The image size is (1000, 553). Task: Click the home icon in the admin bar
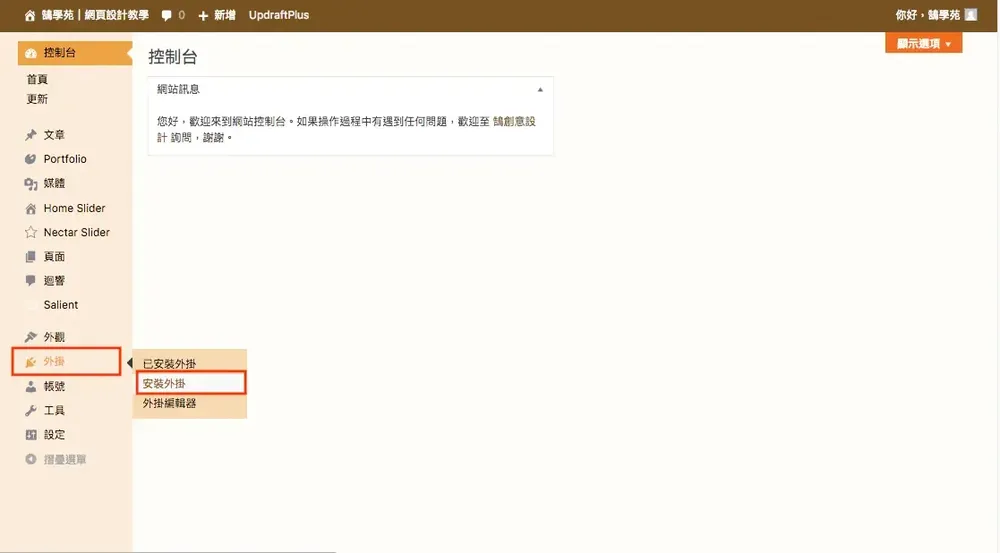[x=30, y=15]
